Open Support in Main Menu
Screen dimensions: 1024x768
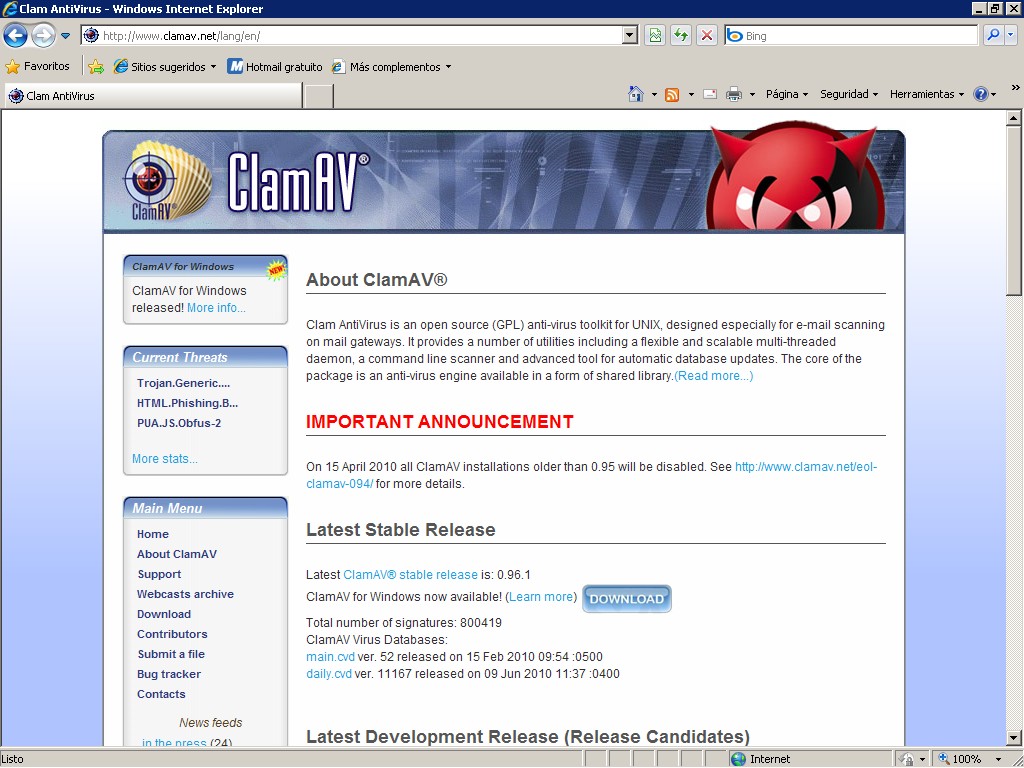coord(159,574)
